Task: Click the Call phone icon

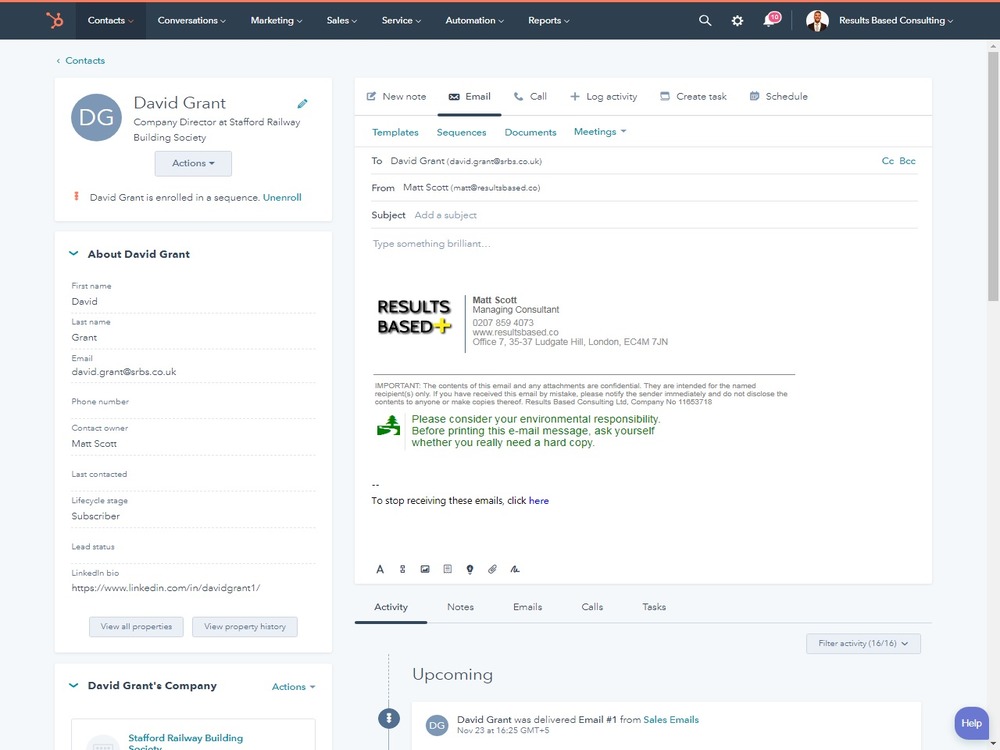Action: pyautogui.click(x=518, y=96)
